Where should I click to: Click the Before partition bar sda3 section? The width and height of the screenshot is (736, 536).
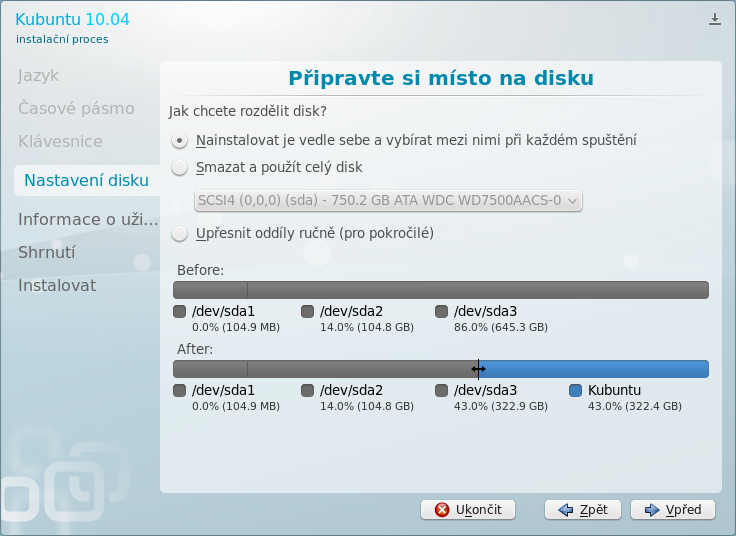478,290
